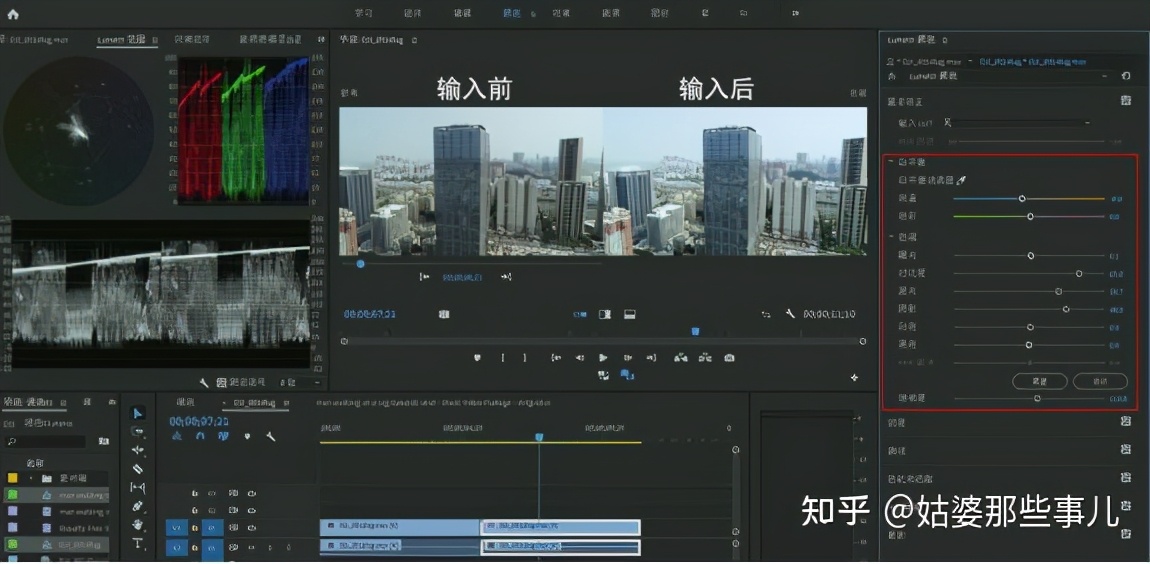Click Mark Out bracket in Program Monitor
Viewport: 1150px width, 564px height.
coord(524,358)
